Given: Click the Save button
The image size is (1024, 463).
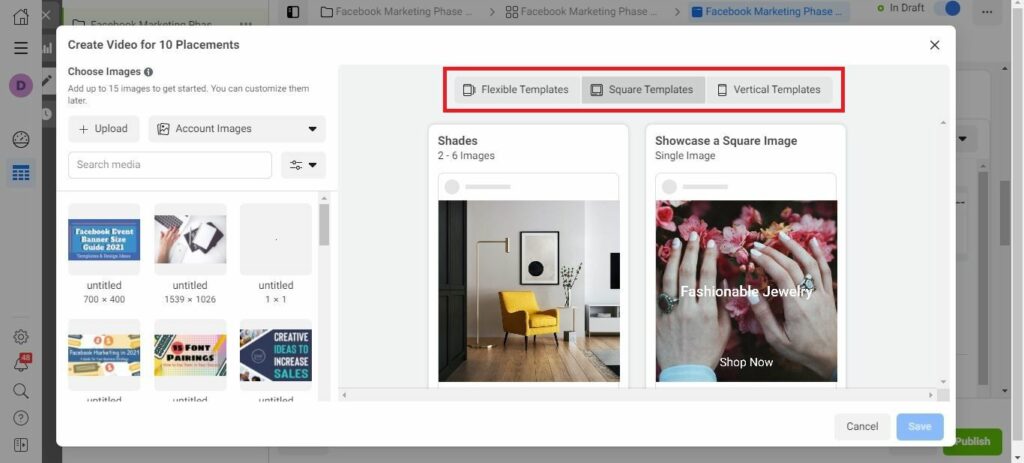Looking at the screenshot, I should coord(920,426).
